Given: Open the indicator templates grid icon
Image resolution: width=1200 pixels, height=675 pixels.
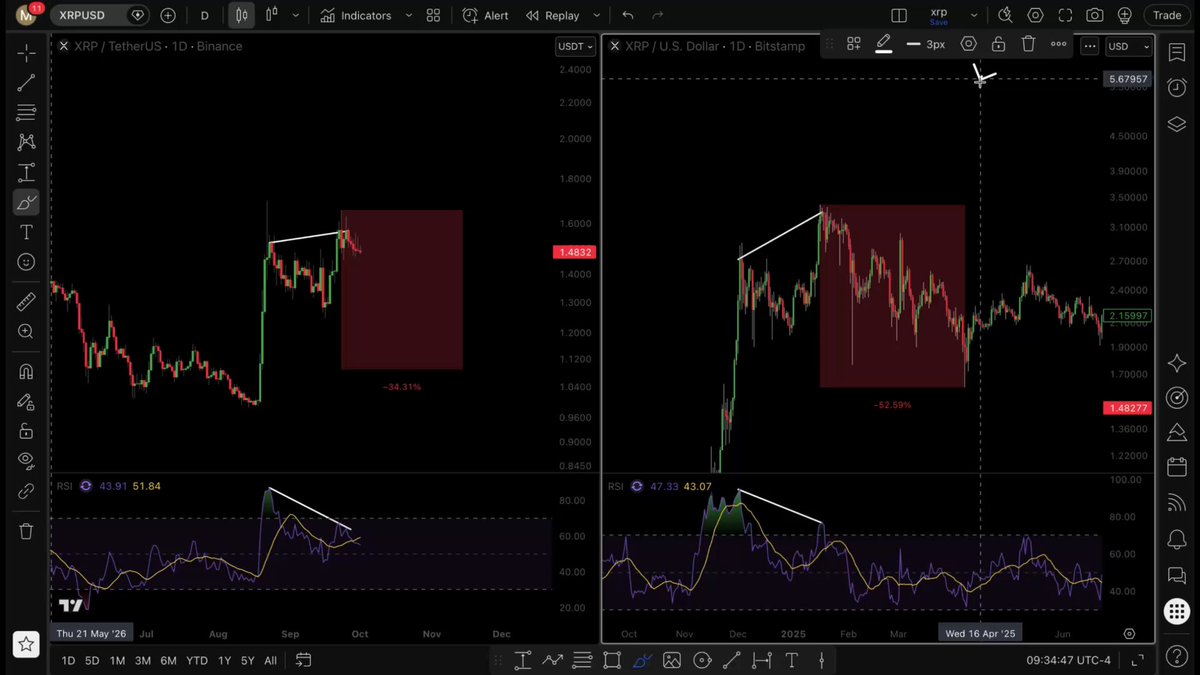Looking at the screenshot, I should point(433,16).
